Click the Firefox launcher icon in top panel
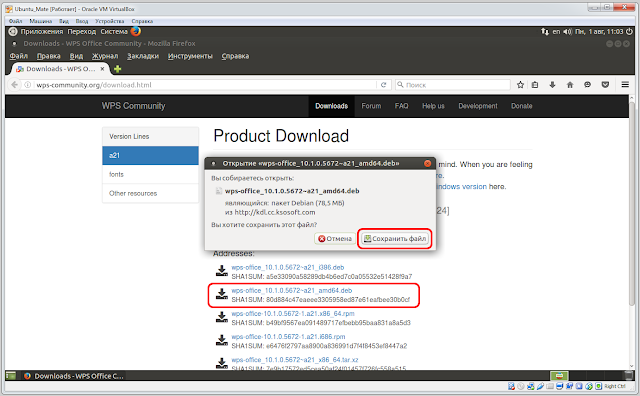 click(x=136, y=31)
